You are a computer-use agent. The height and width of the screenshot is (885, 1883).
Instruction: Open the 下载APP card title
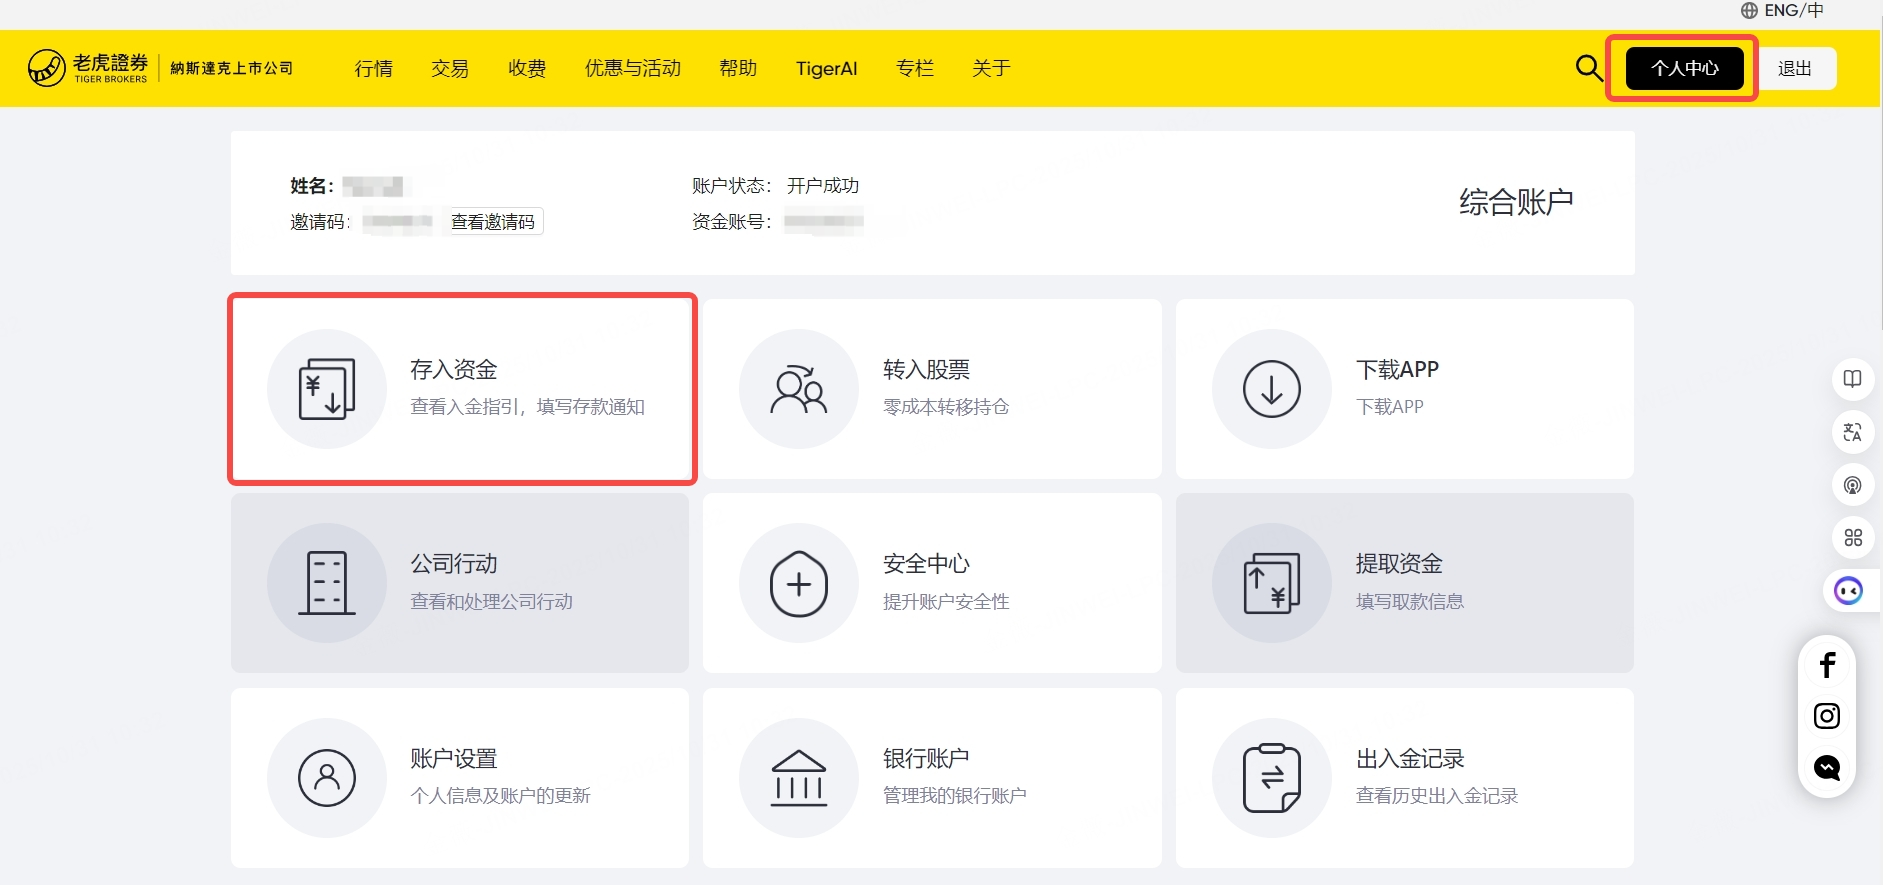coord(1397,370)
